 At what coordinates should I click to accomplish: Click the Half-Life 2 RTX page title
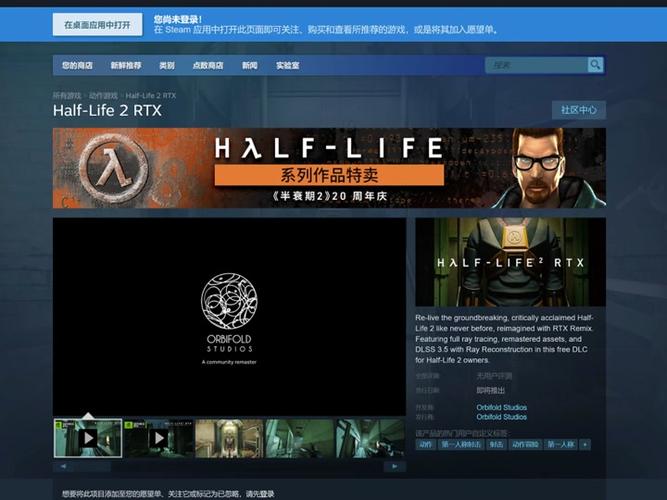107,111
